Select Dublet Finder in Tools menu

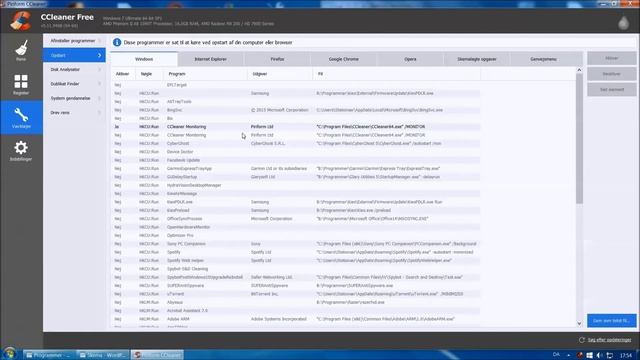74,84
